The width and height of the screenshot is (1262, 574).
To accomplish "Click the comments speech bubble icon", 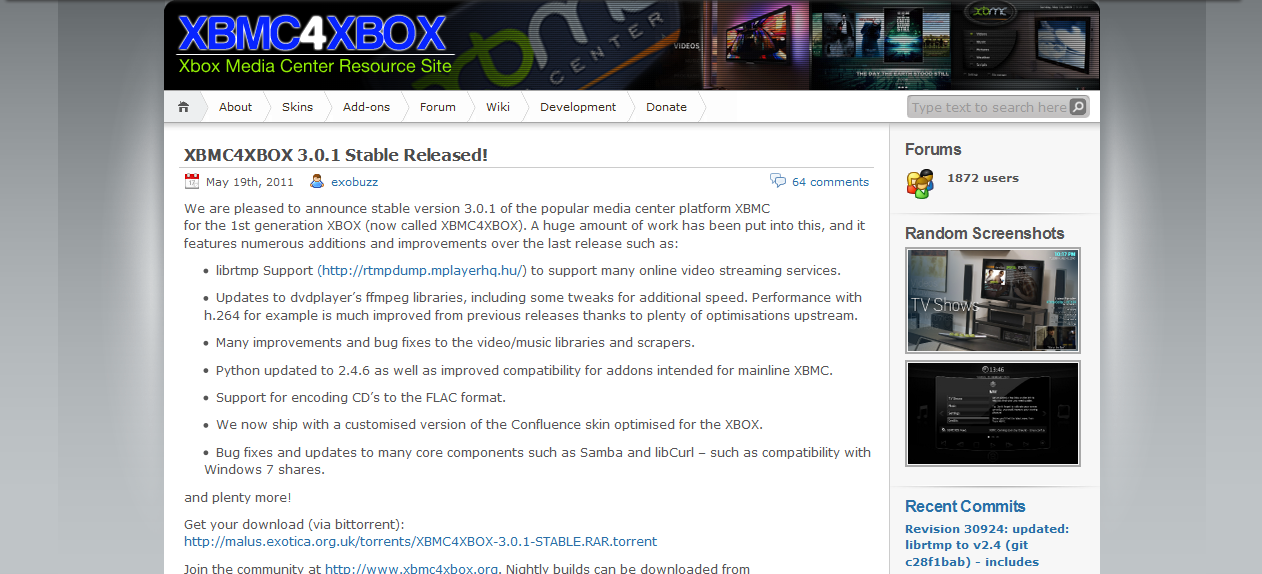I will 778,181.
